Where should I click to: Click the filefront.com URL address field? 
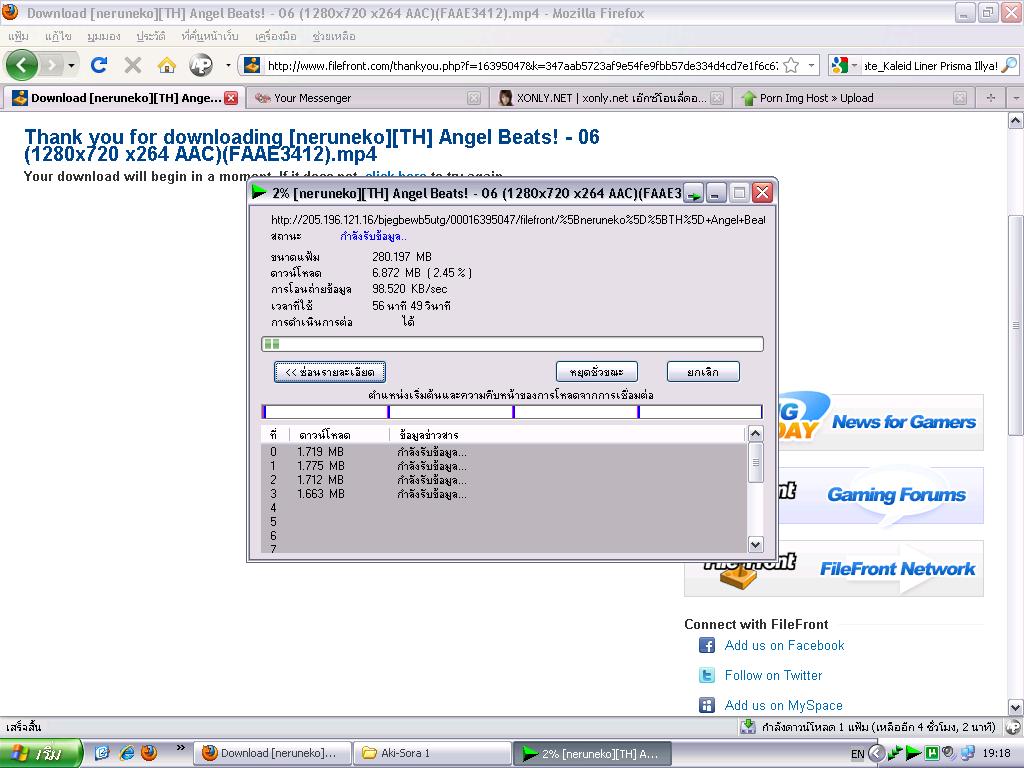click(x=522, y=65)
